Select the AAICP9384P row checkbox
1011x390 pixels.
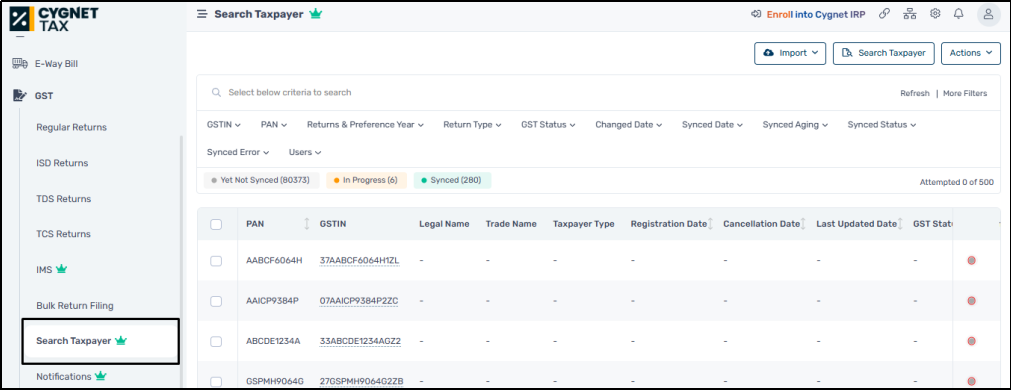click(217, 301)
